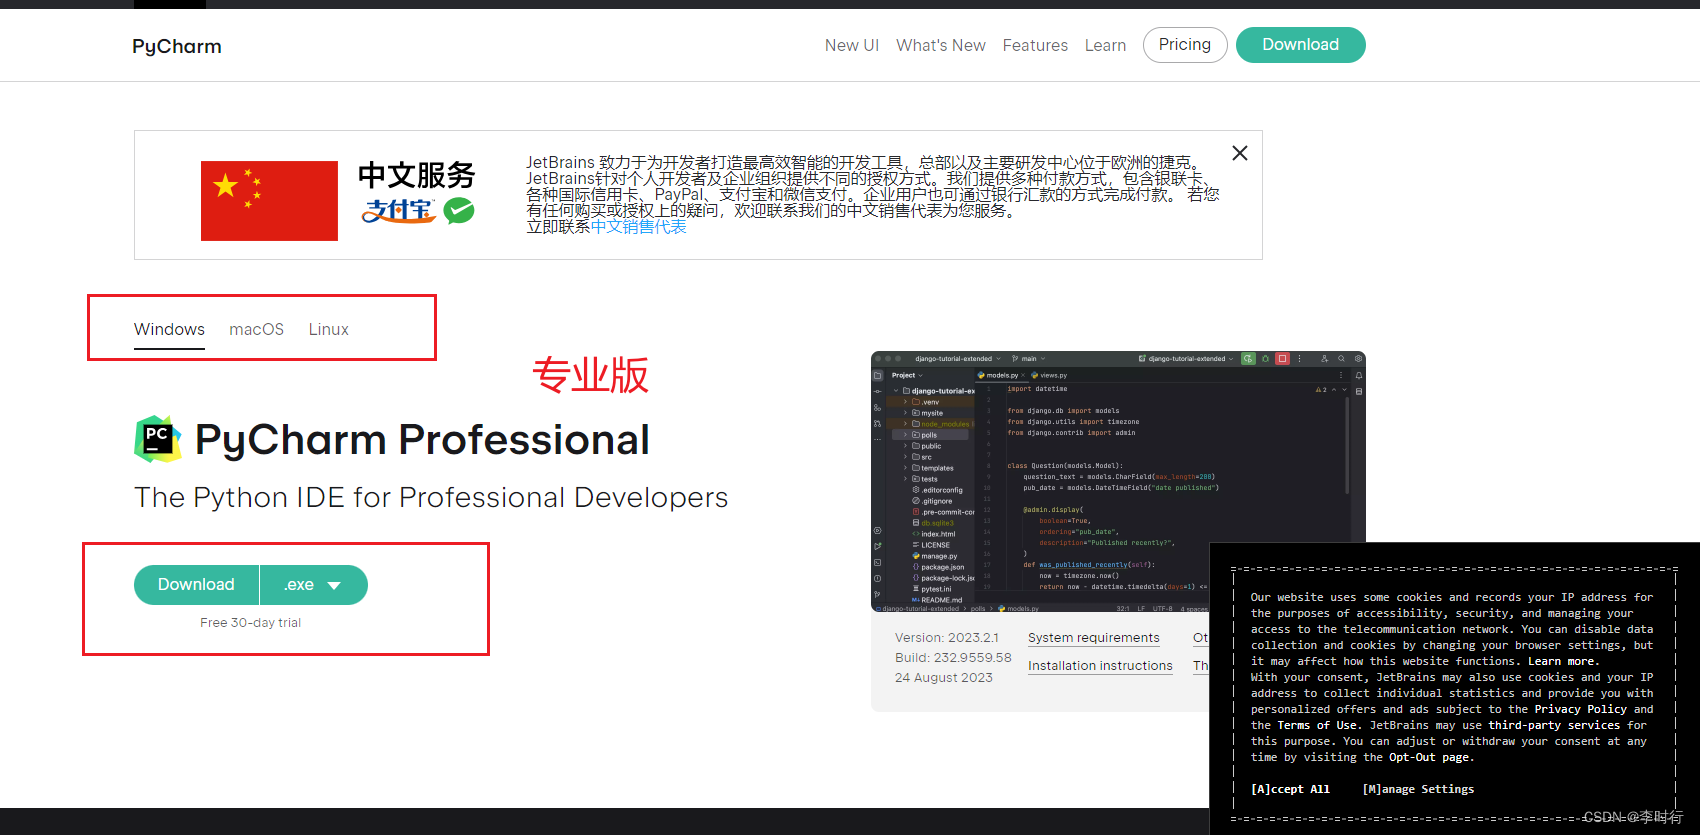
Task: Expand the .exe installer type dropdown
Action: click(x=314, y=585)
